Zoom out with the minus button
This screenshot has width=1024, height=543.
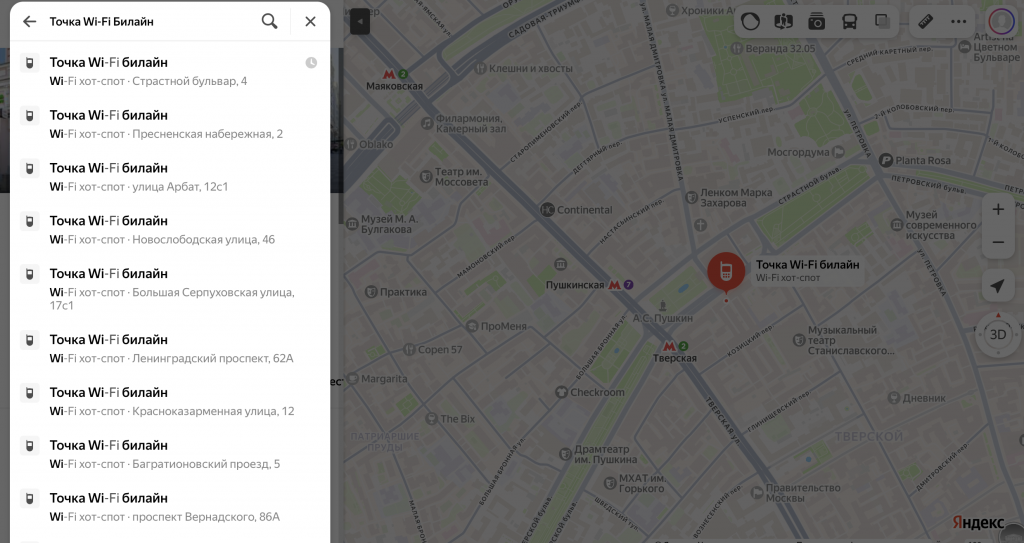tap(998, 242)
